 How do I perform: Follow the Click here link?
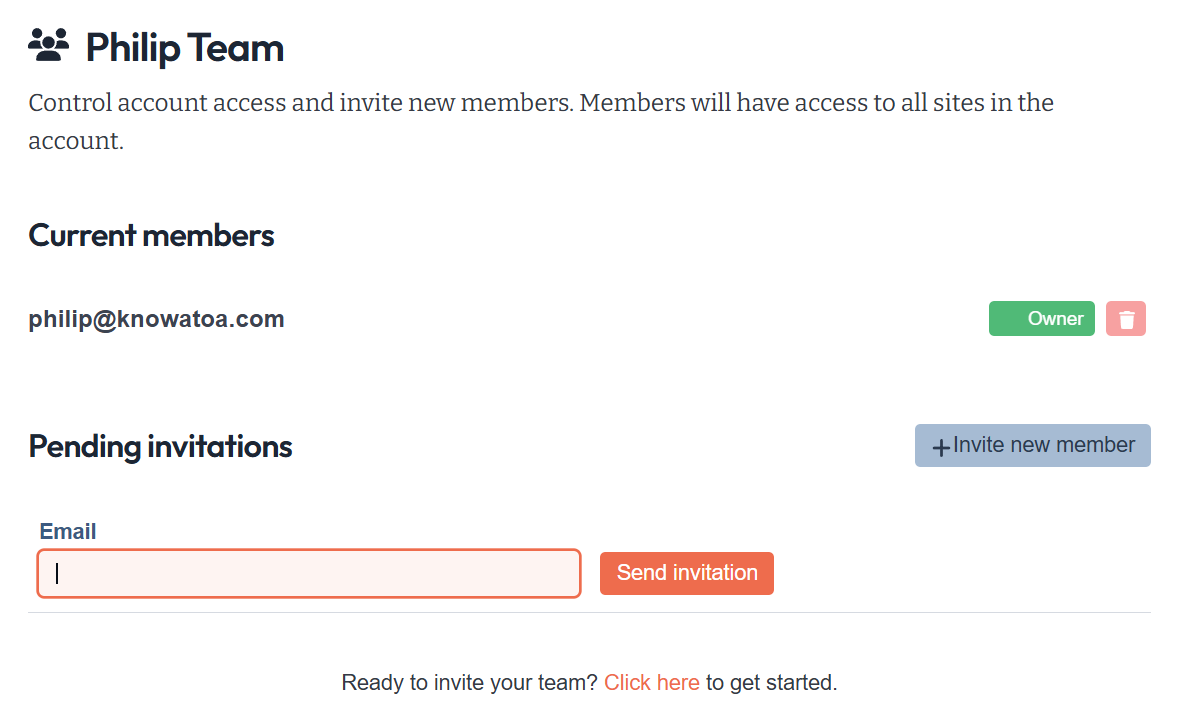point(651,683)
